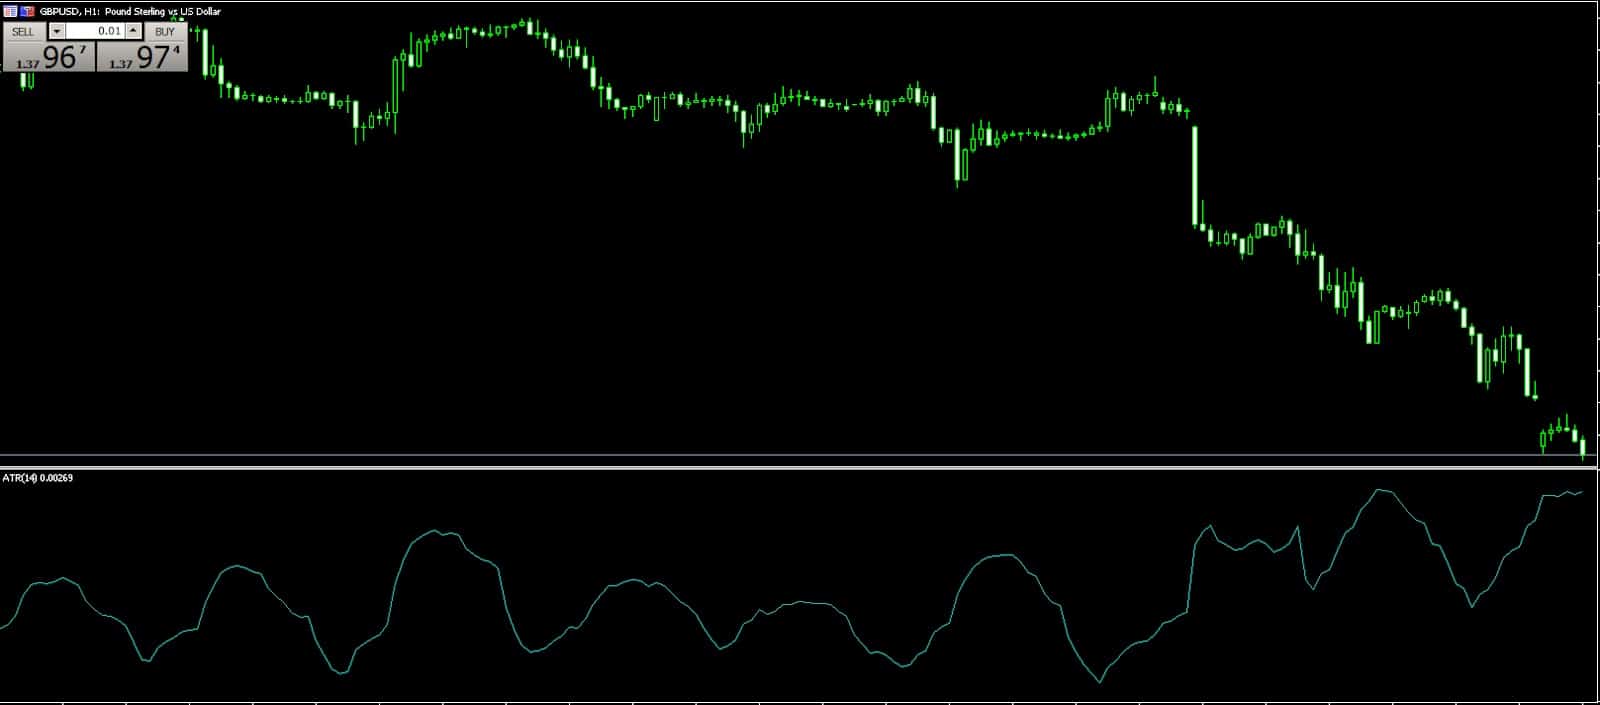
Task: Click the sell price tile showing 1.37 96
Action: coord(49,57)
